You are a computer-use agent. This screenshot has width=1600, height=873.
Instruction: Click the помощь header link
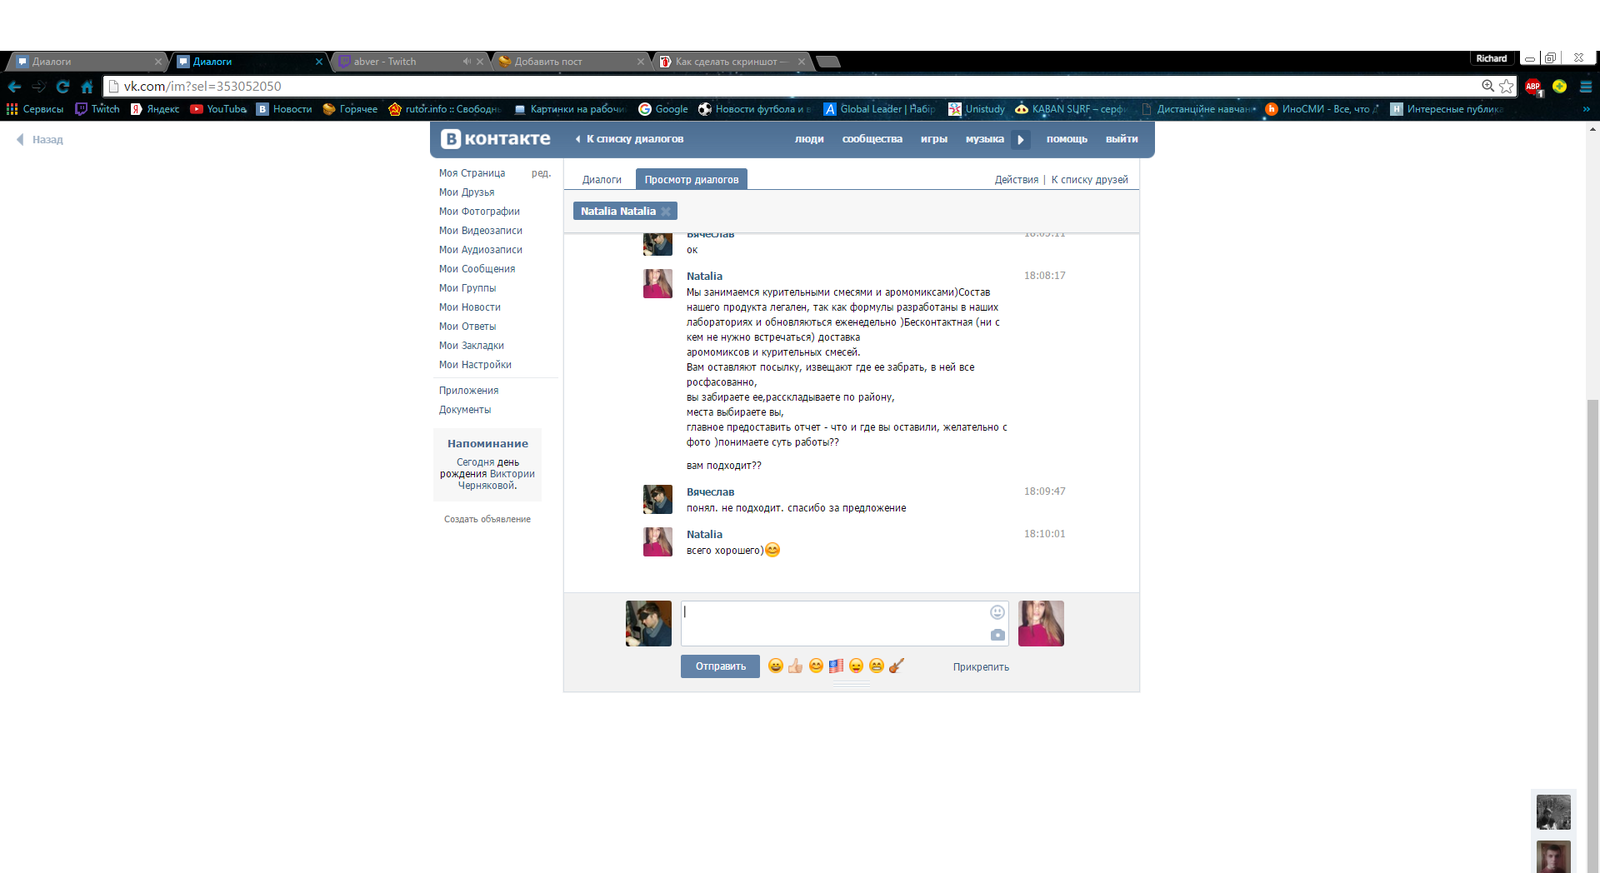pyautogui.click(x=1067, y=139)
